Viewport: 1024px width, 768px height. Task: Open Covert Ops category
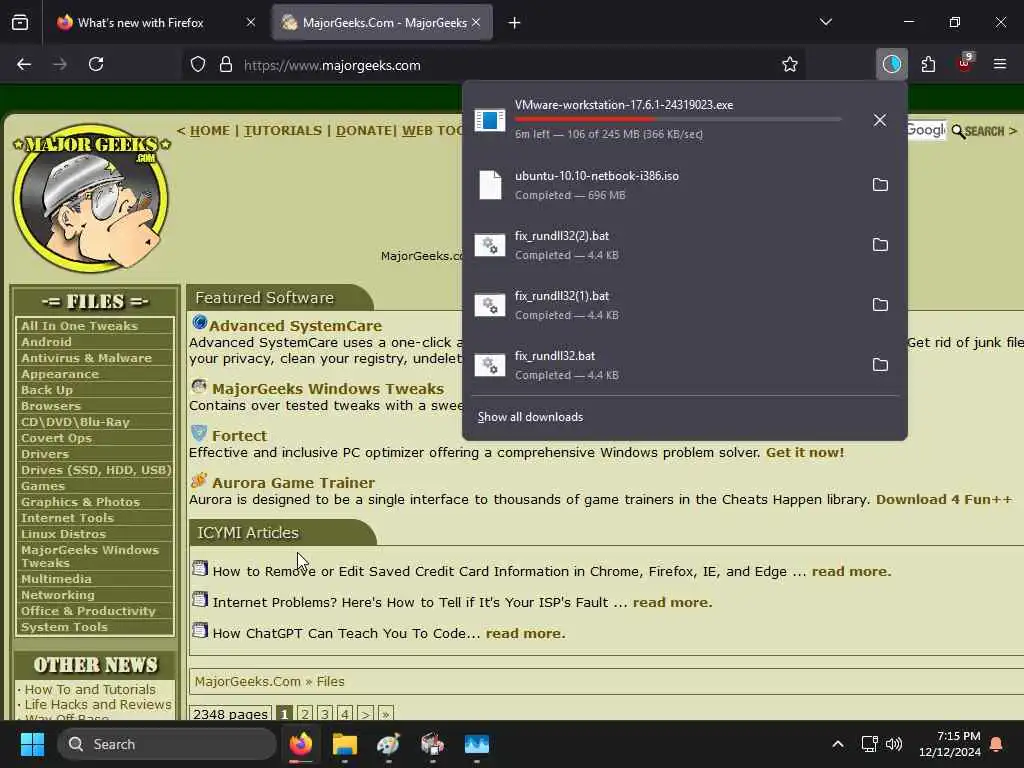pos(56,438)
